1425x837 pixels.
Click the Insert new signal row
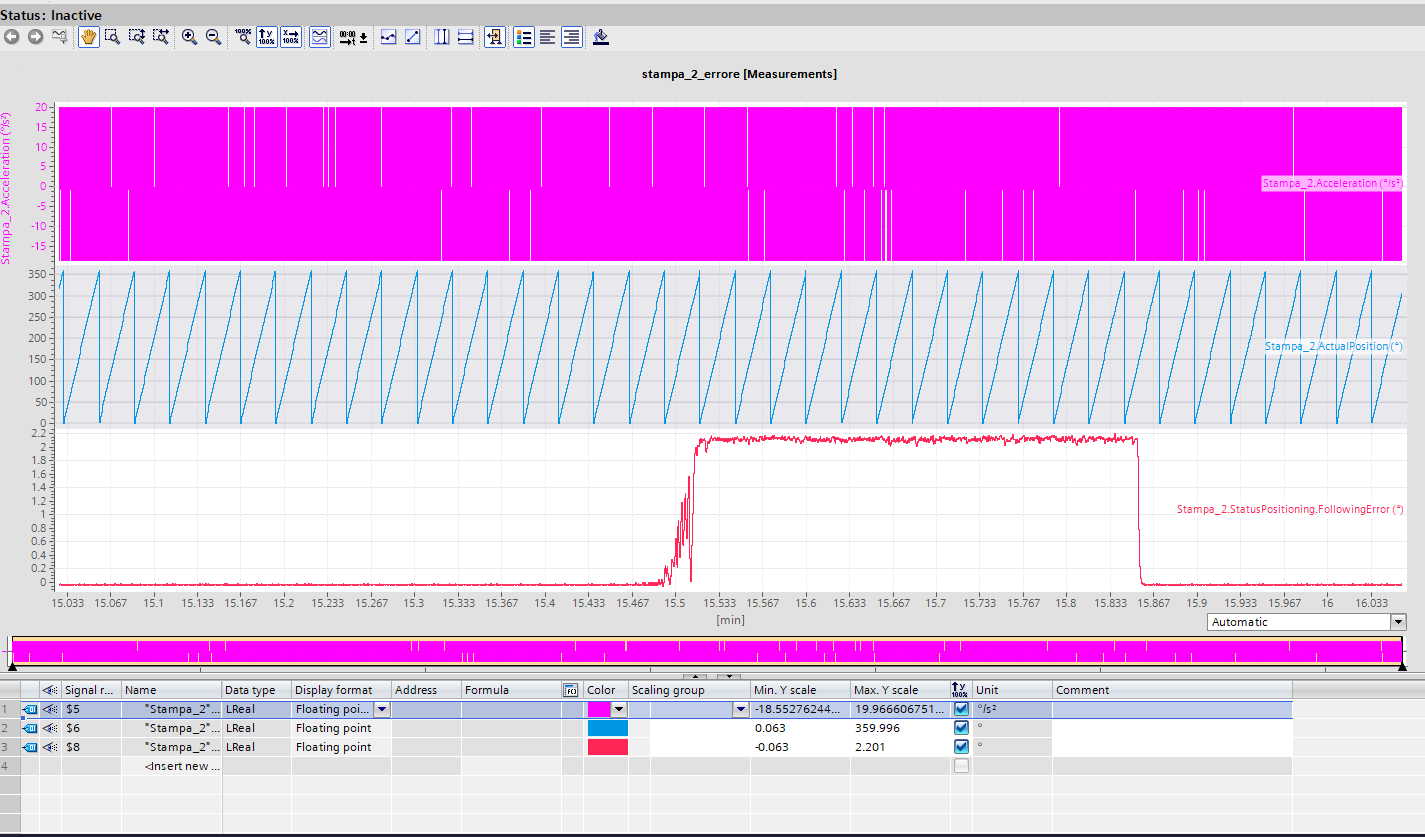[x=183, y=766]
